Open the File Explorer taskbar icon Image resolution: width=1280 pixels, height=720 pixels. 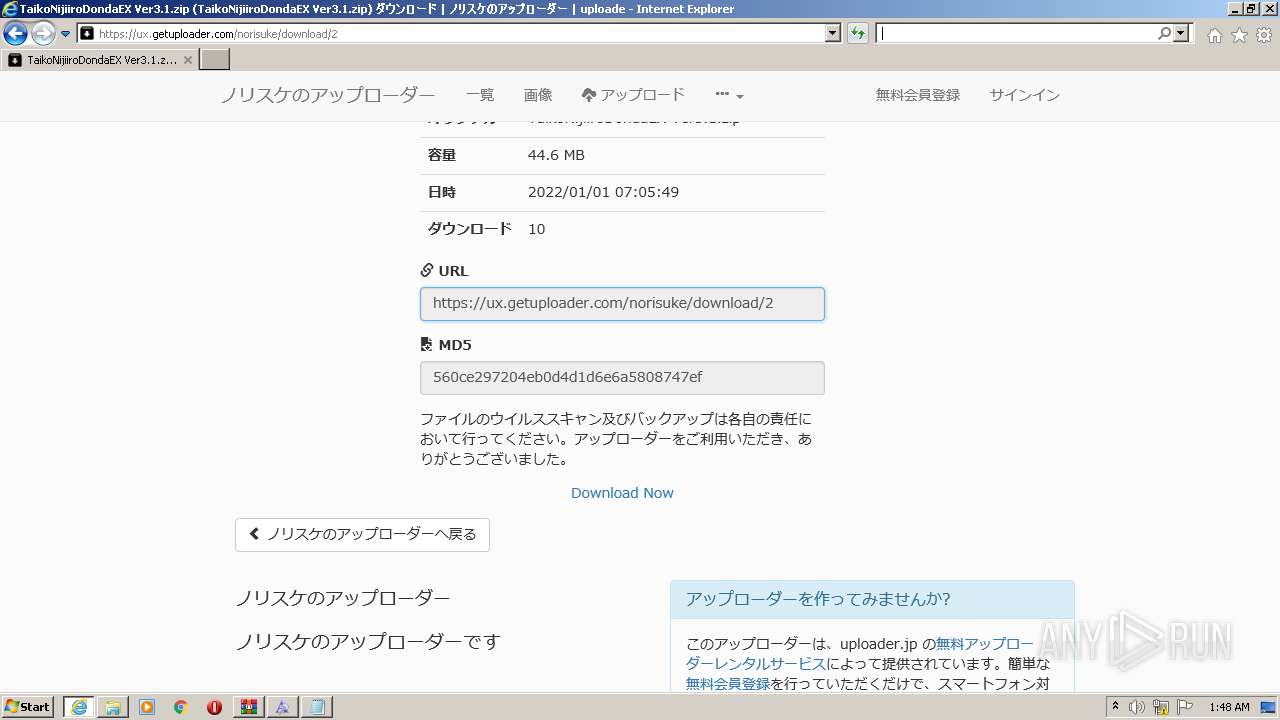click(x=113, y=707)
